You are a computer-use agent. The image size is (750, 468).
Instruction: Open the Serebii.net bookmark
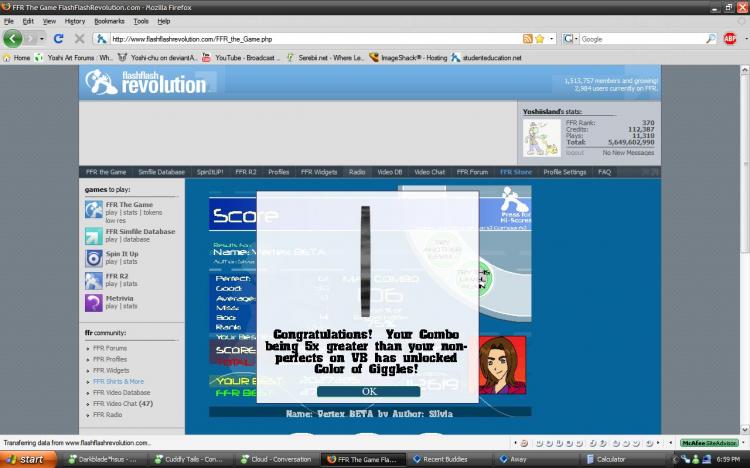pyautogui.click(x=325, y=58)
